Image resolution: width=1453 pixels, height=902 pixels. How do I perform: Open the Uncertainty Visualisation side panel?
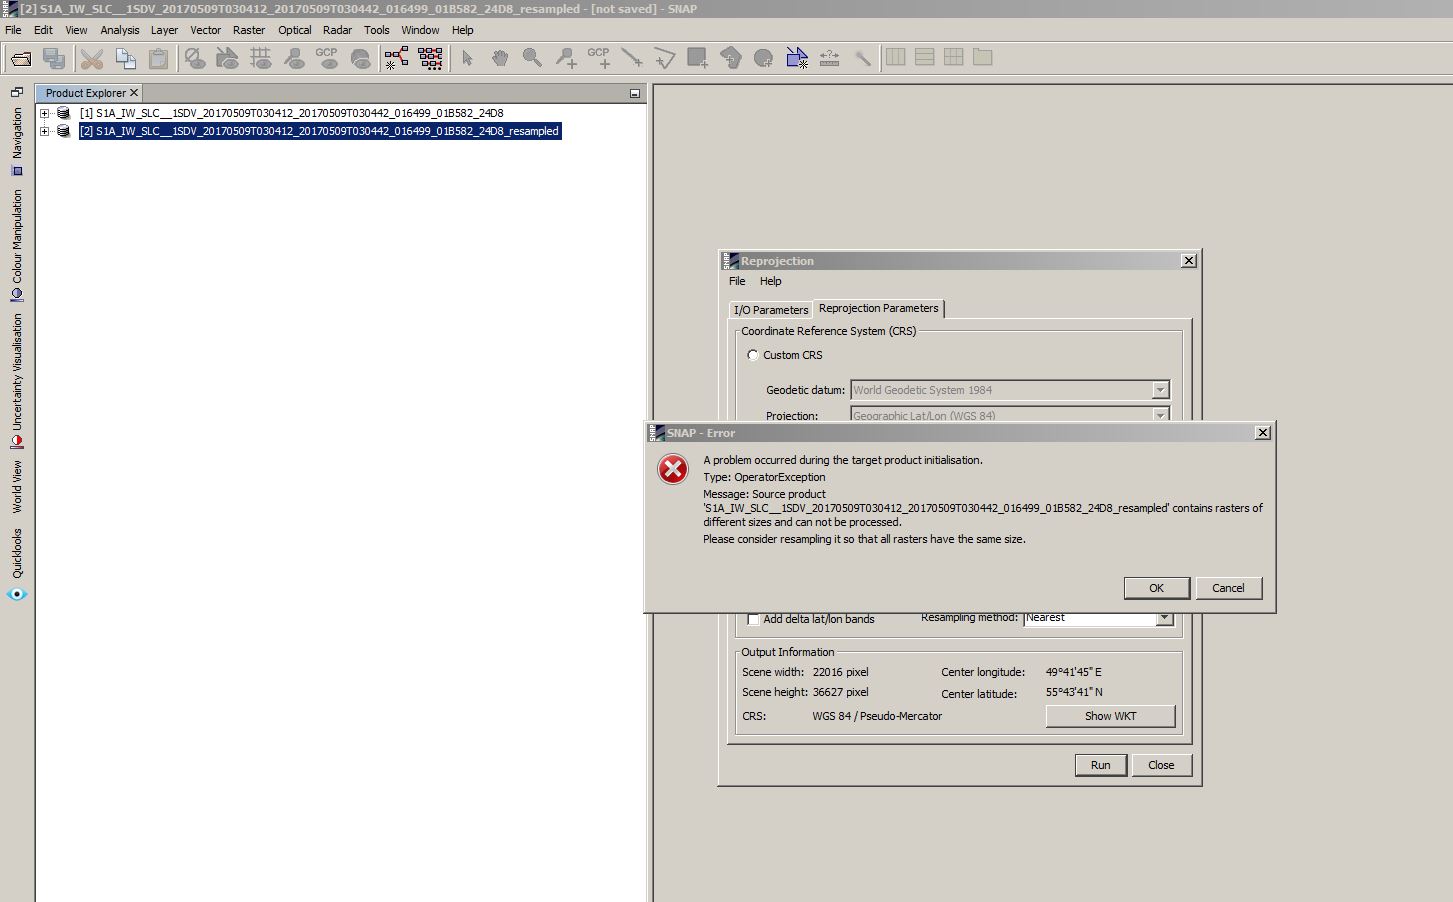[17, 380]
